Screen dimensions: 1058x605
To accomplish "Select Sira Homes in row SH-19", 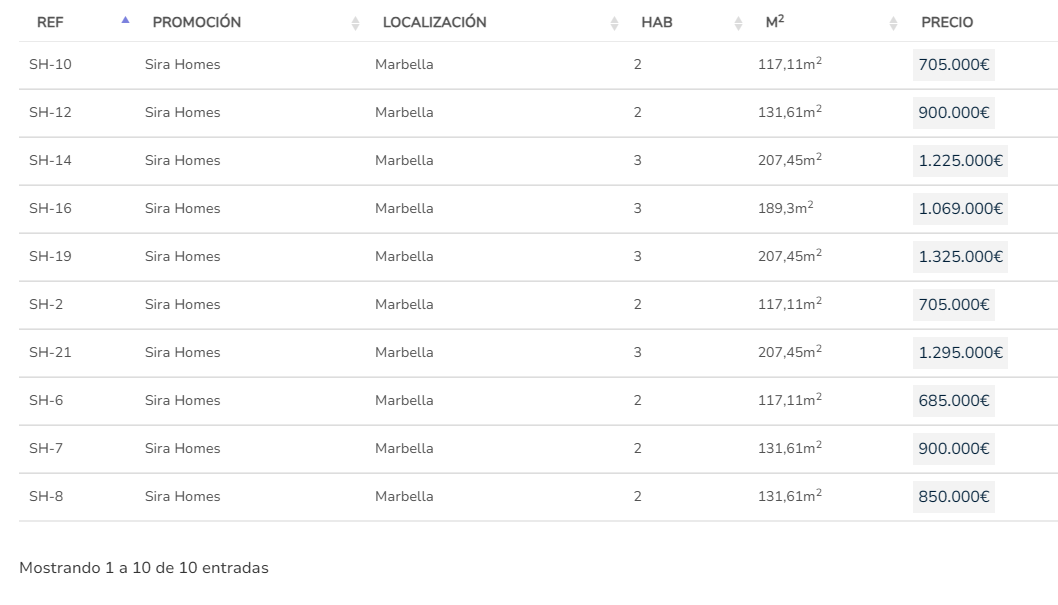I will tap(182, 256).
